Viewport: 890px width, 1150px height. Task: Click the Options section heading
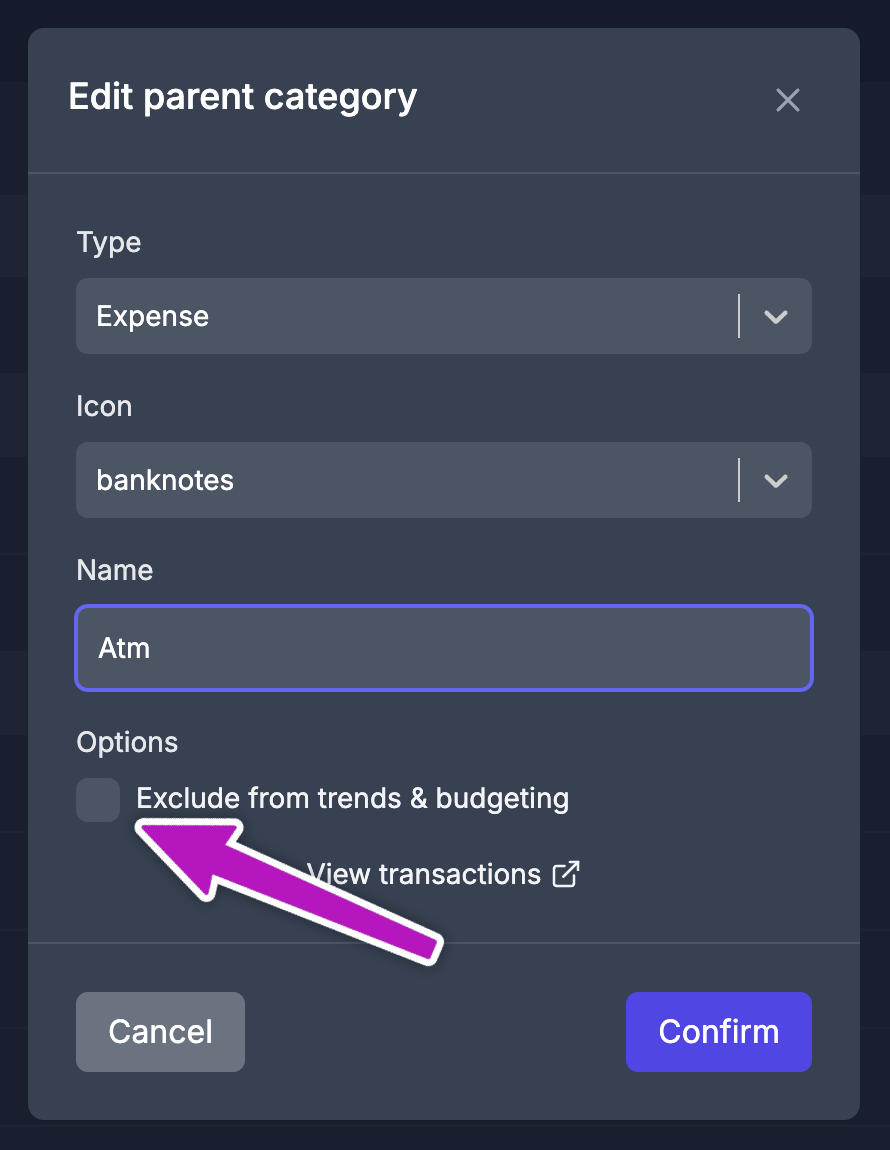point(127,743)
